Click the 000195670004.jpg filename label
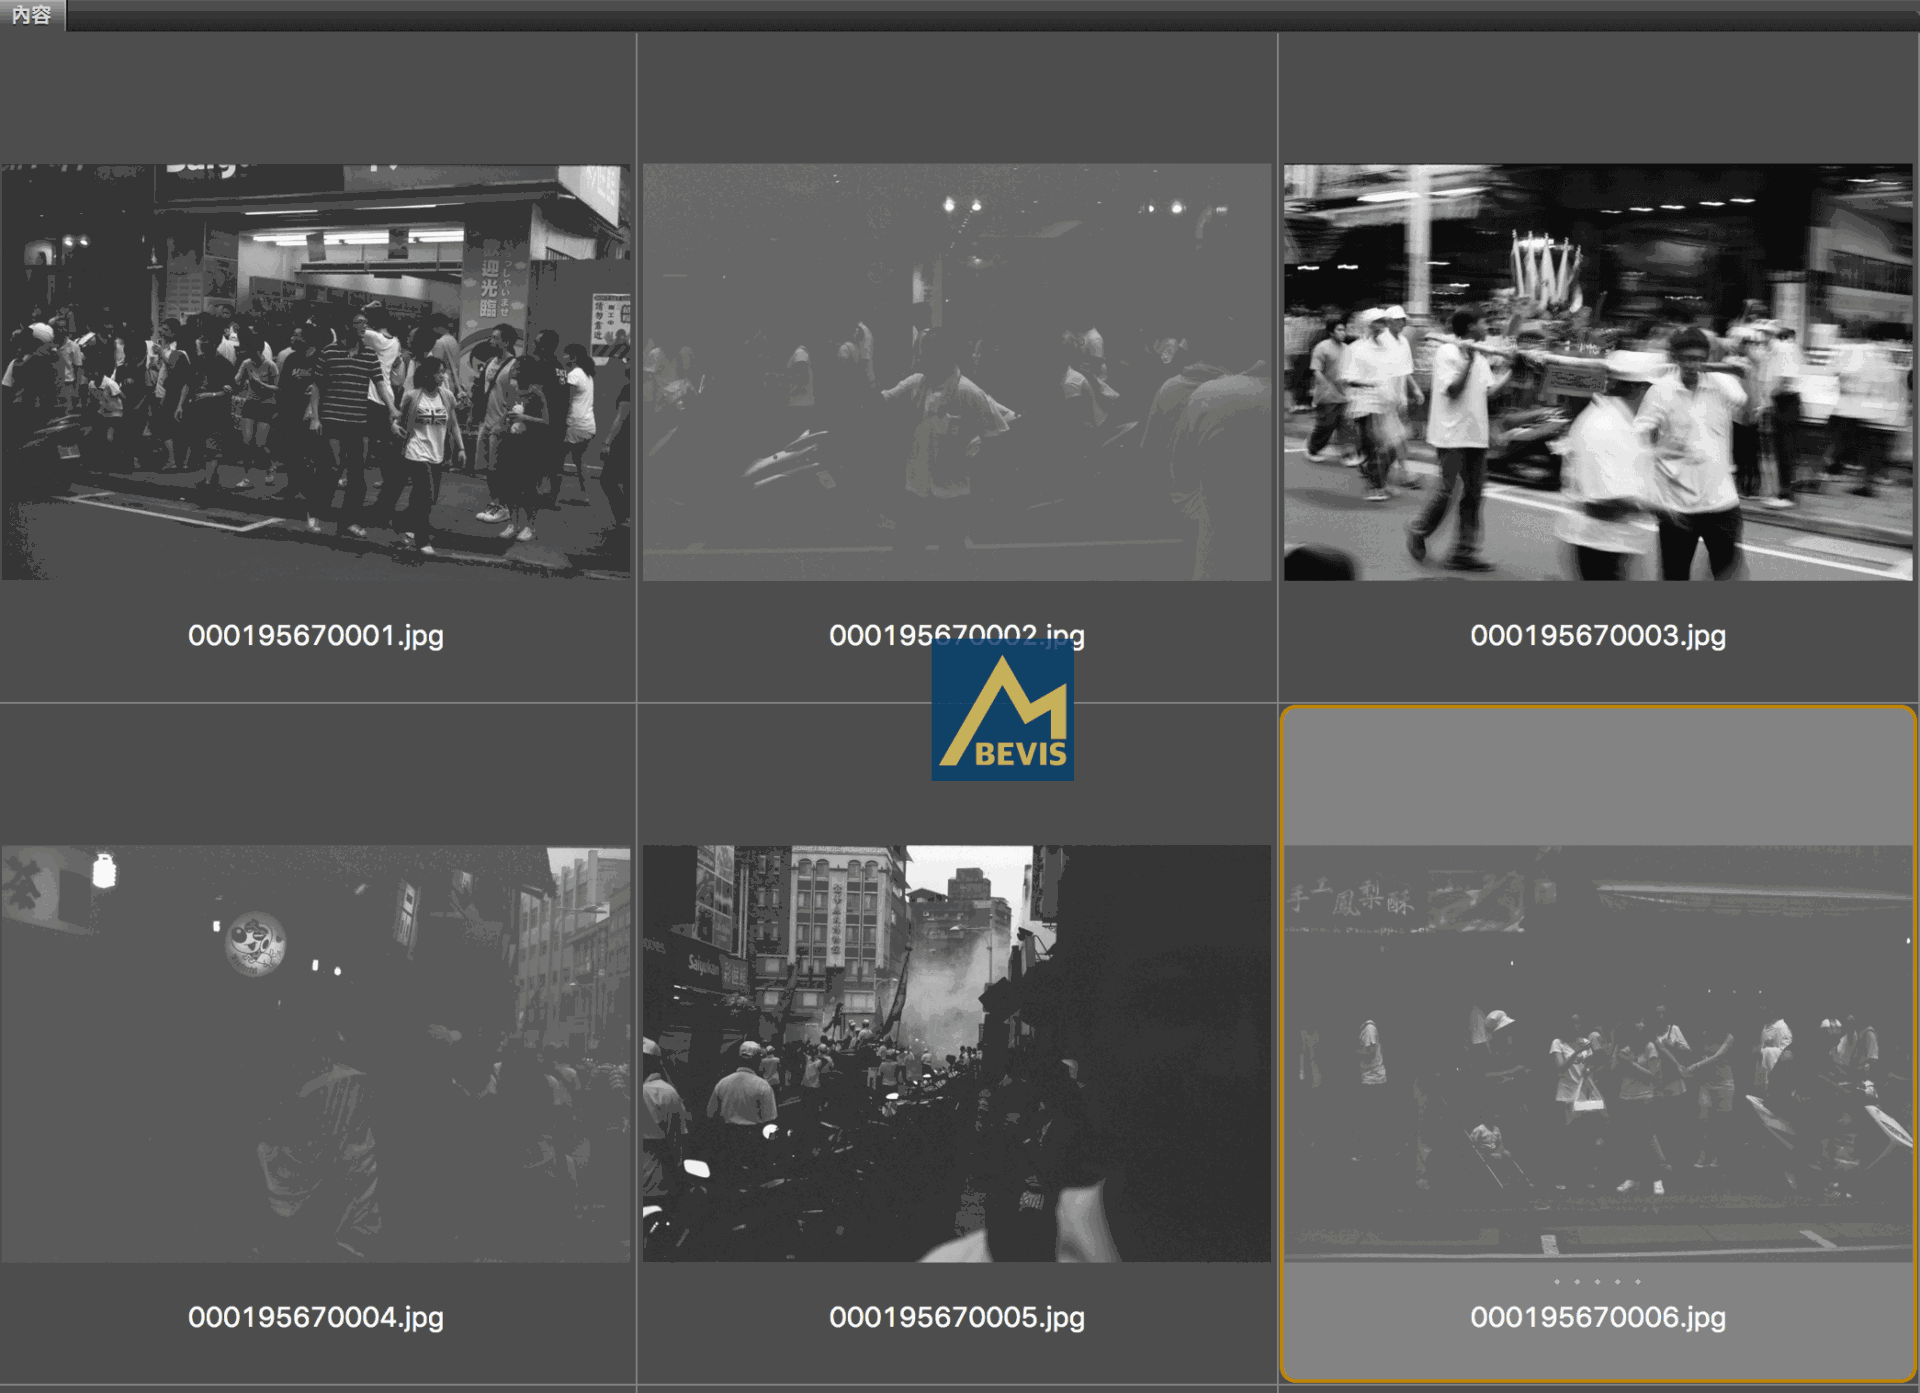The width and height of the screenshot is (1920, 1393). [316, 1317]
